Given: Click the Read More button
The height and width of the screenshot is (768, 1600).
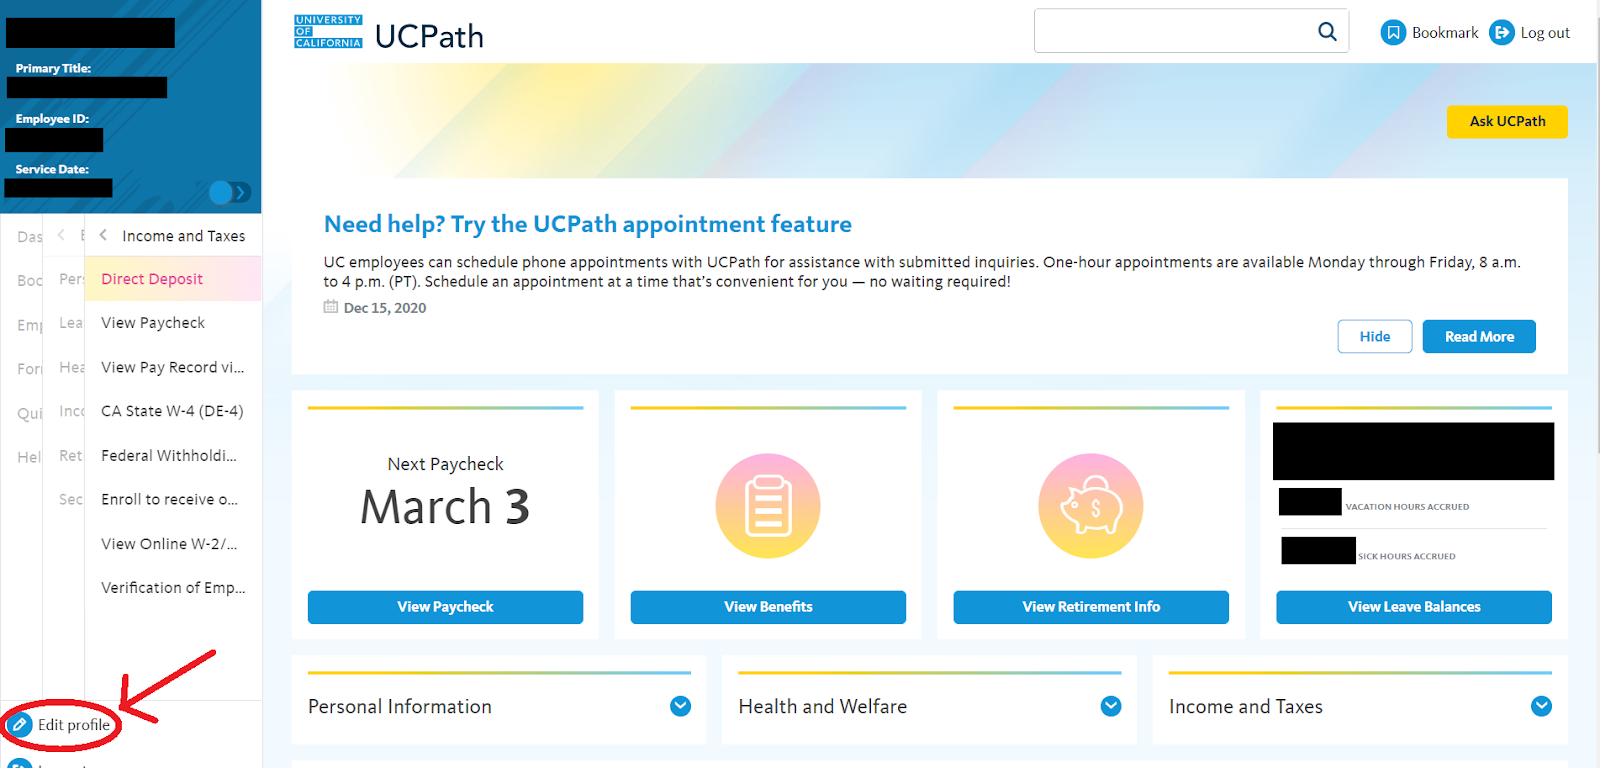Looking at the screenshot, I should 1478,337.
